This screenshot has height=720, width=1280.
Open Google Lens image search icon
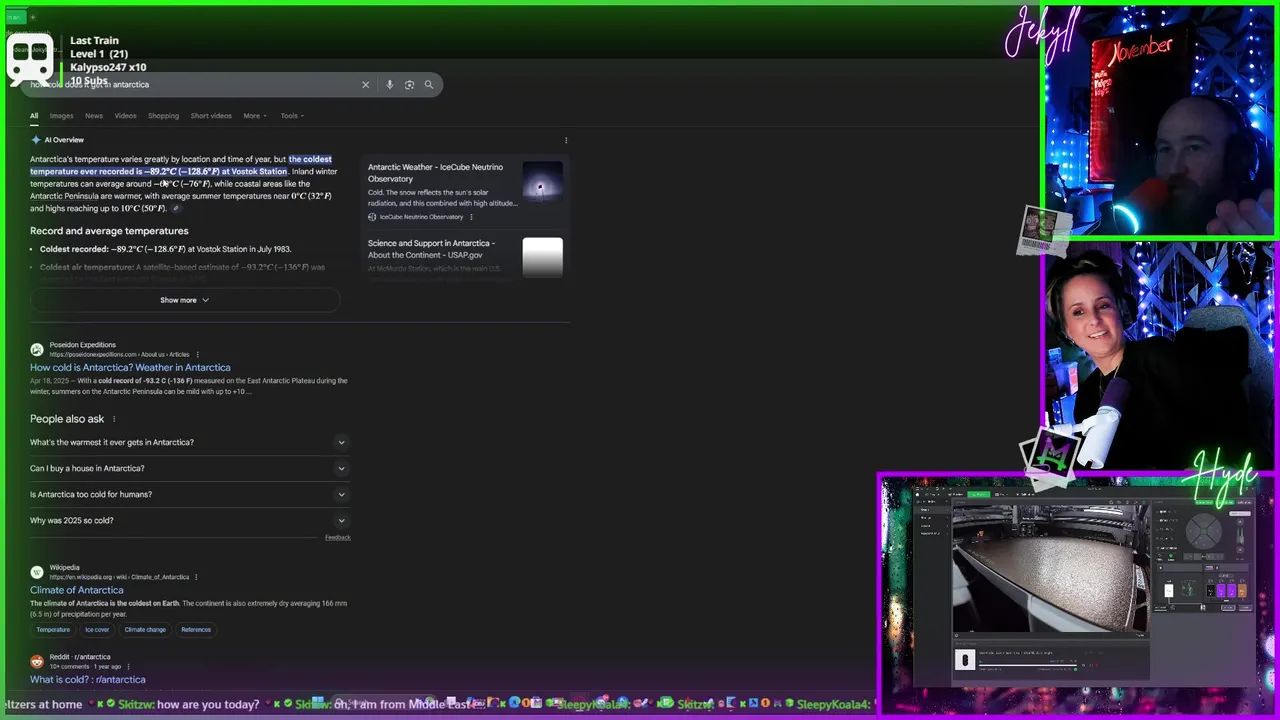[x=409, y=85]
